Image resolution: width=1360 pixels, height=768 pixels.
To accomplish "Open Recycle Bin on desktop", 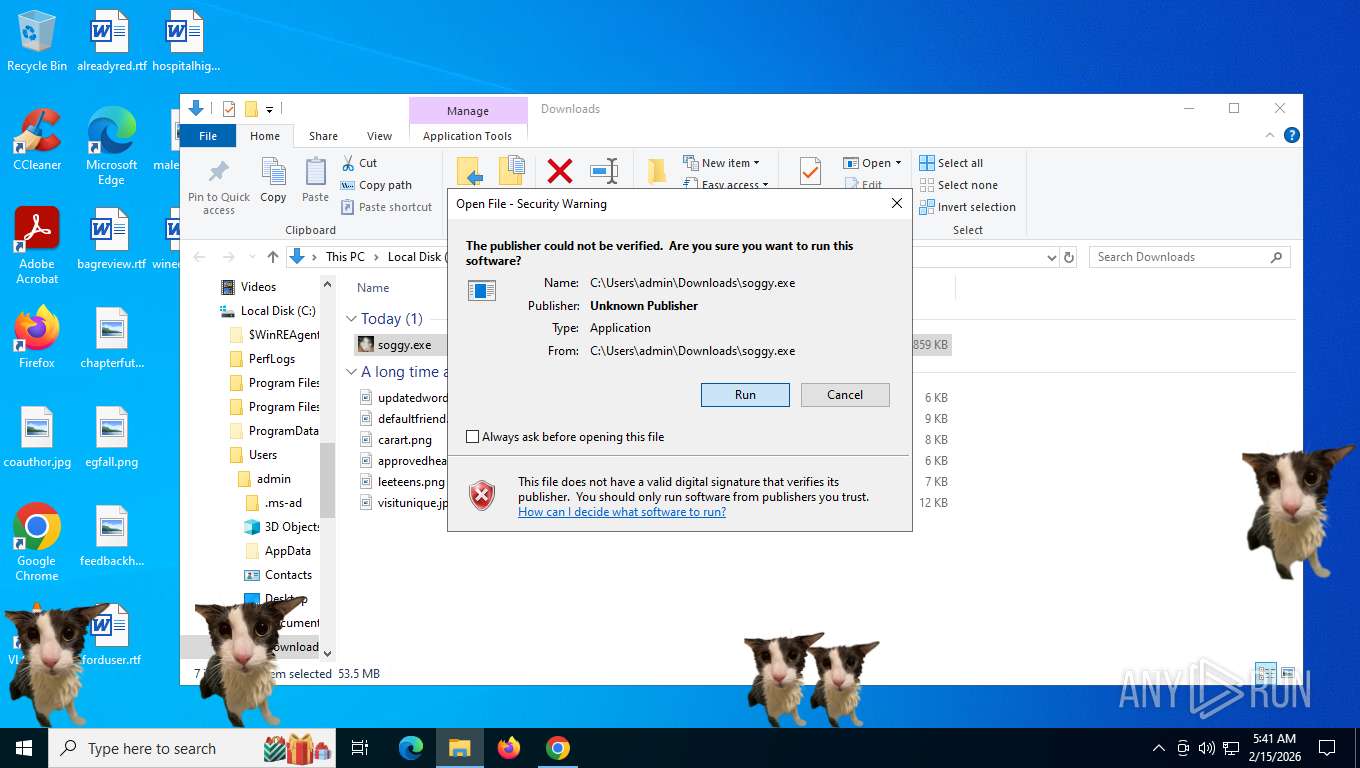I will pos(37,42).
